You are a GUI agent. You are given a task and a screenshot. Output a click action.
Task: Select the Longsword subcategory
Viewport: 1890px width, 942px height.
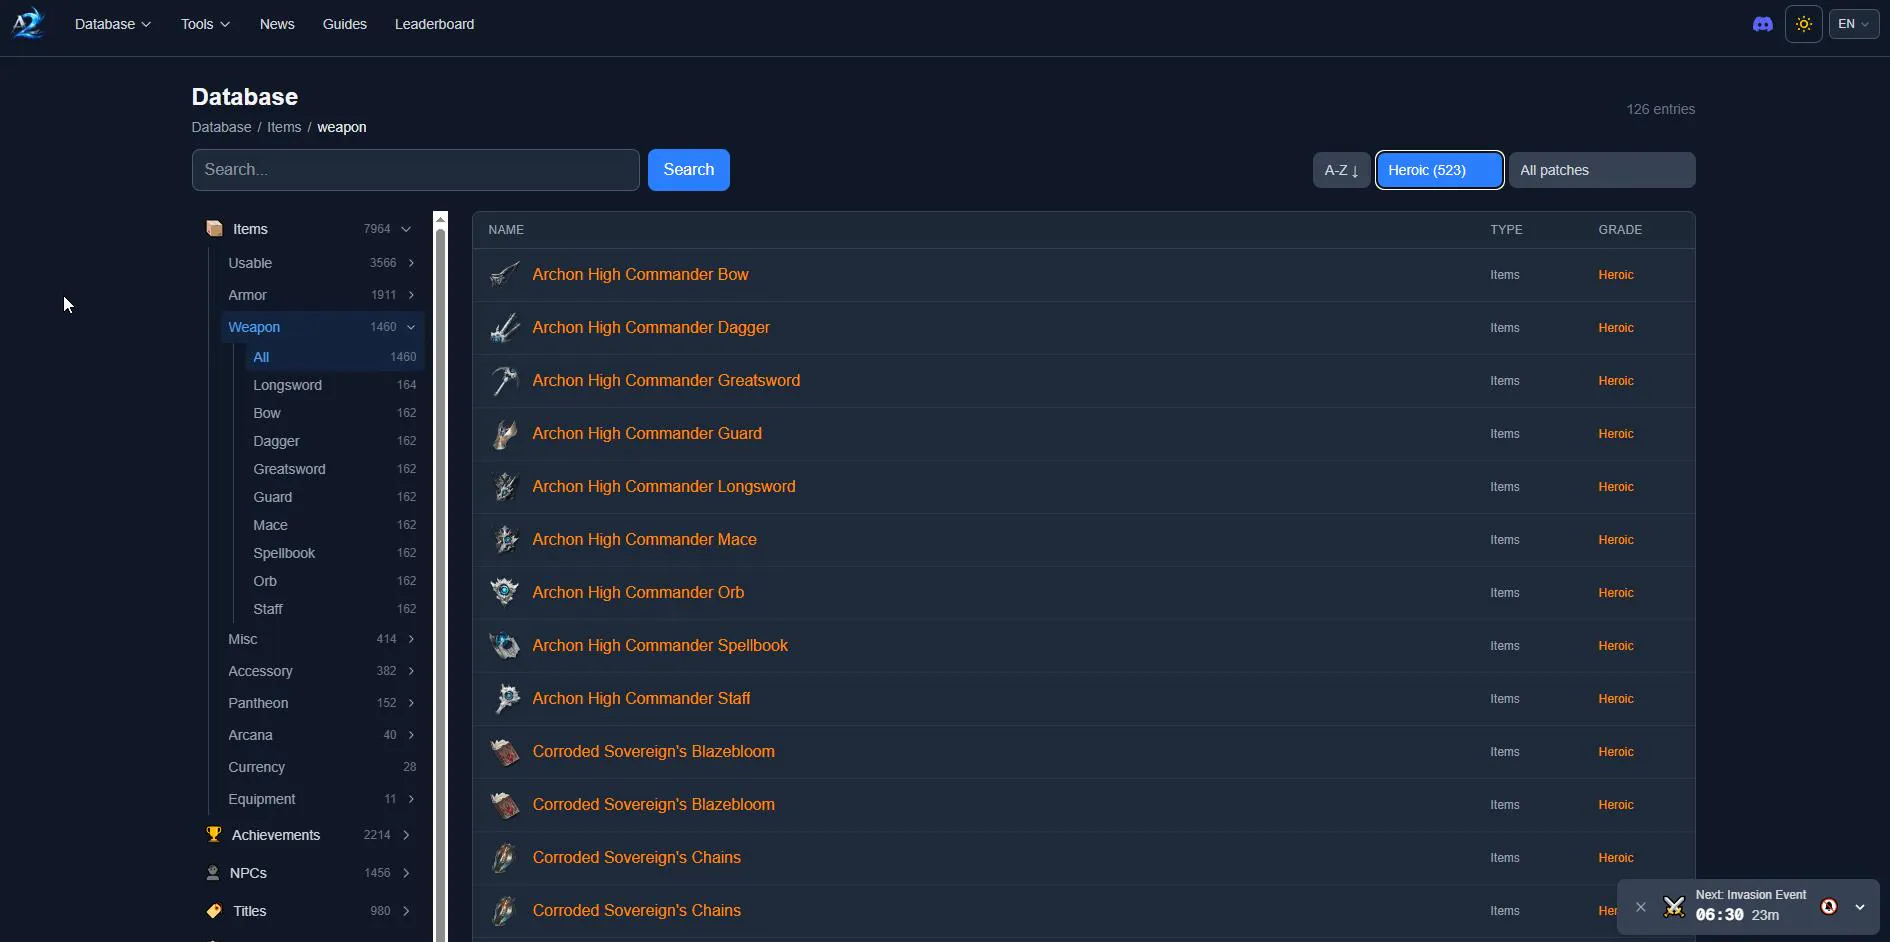click(x=335, y=385)
